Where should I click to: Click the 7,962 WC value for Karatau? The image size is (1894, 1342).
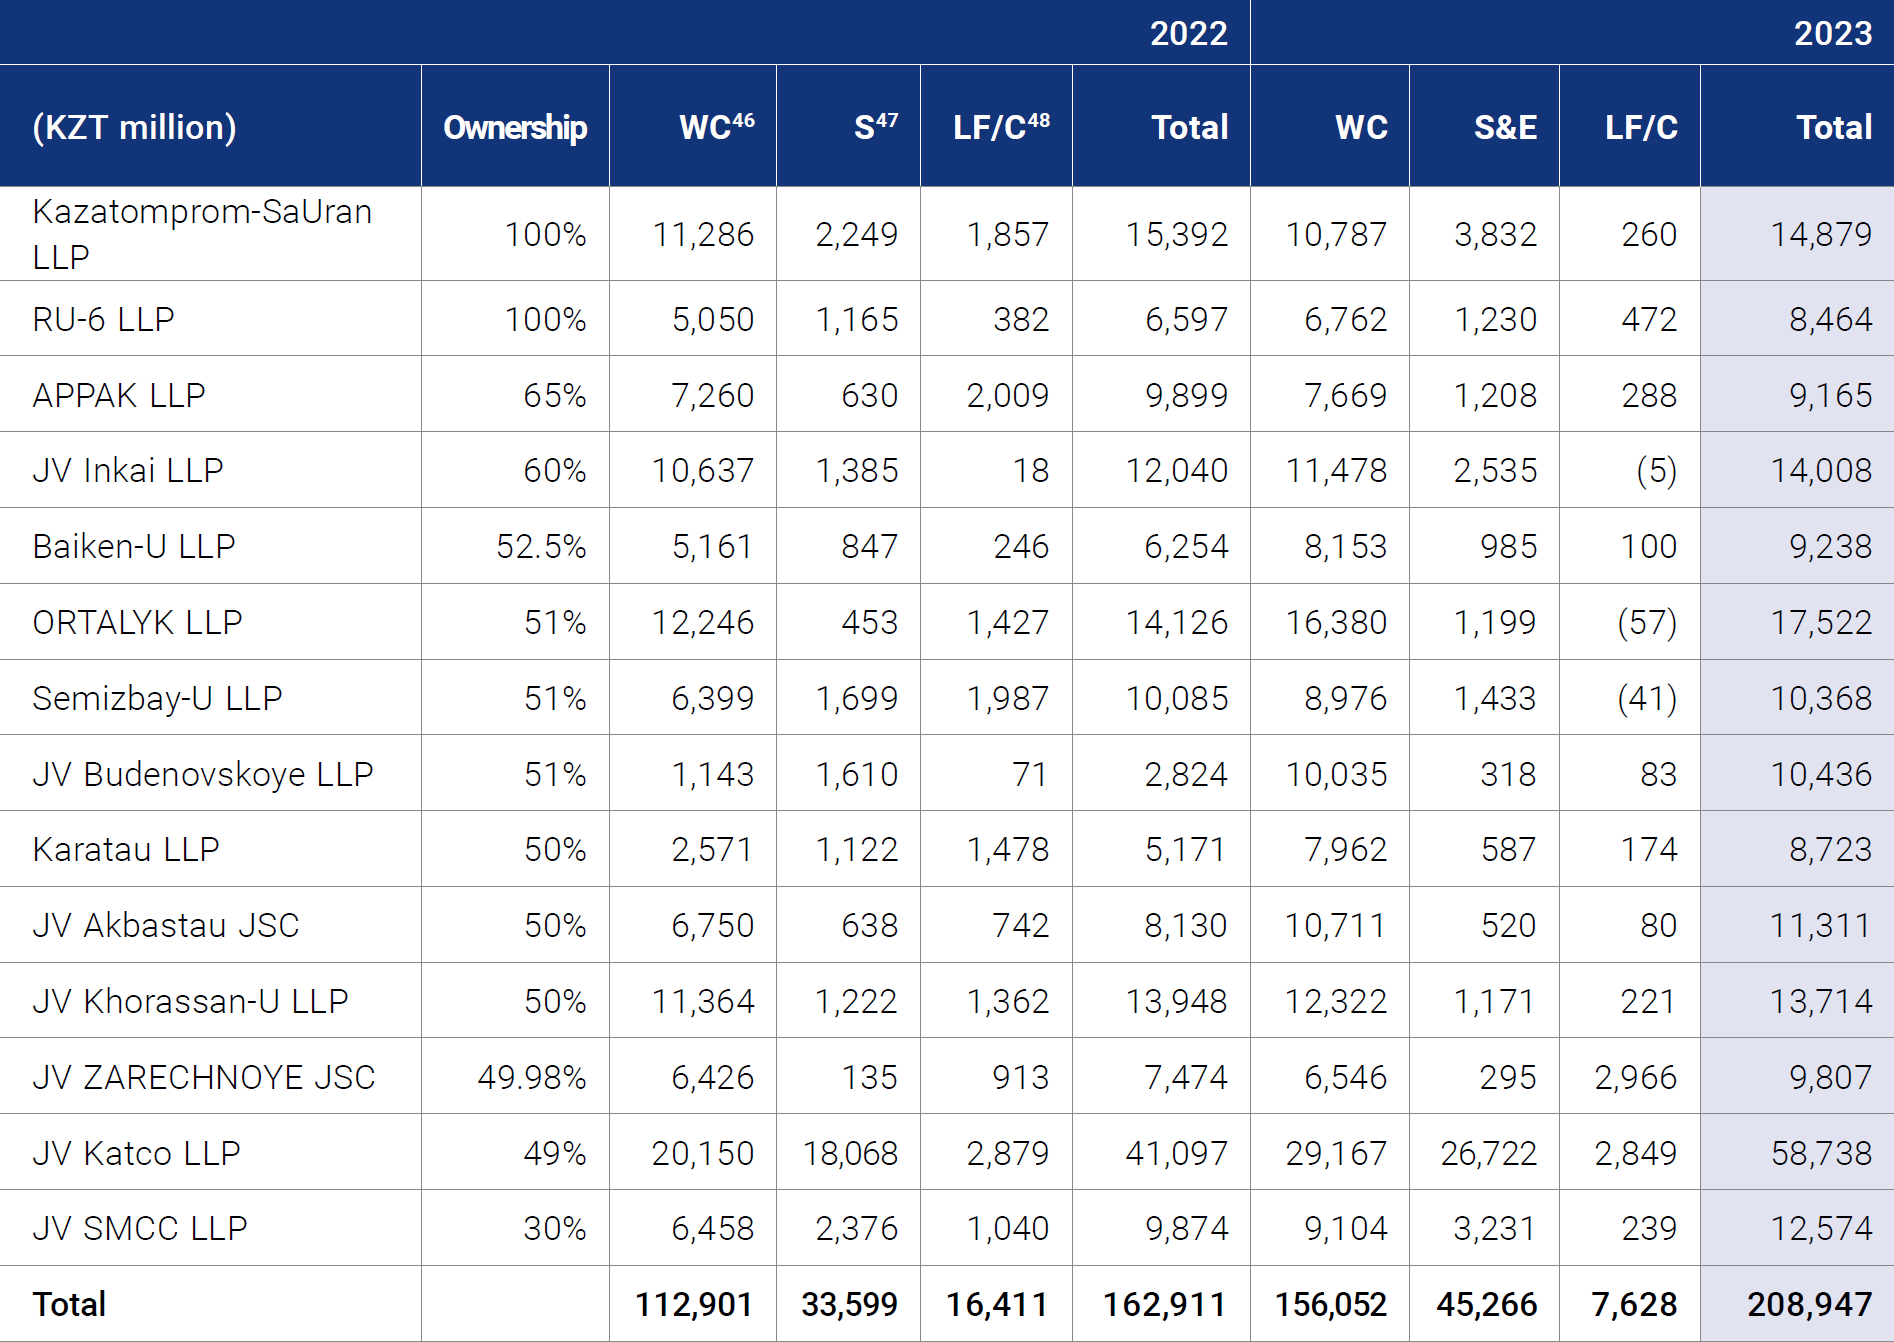[x=1345, y=849]
